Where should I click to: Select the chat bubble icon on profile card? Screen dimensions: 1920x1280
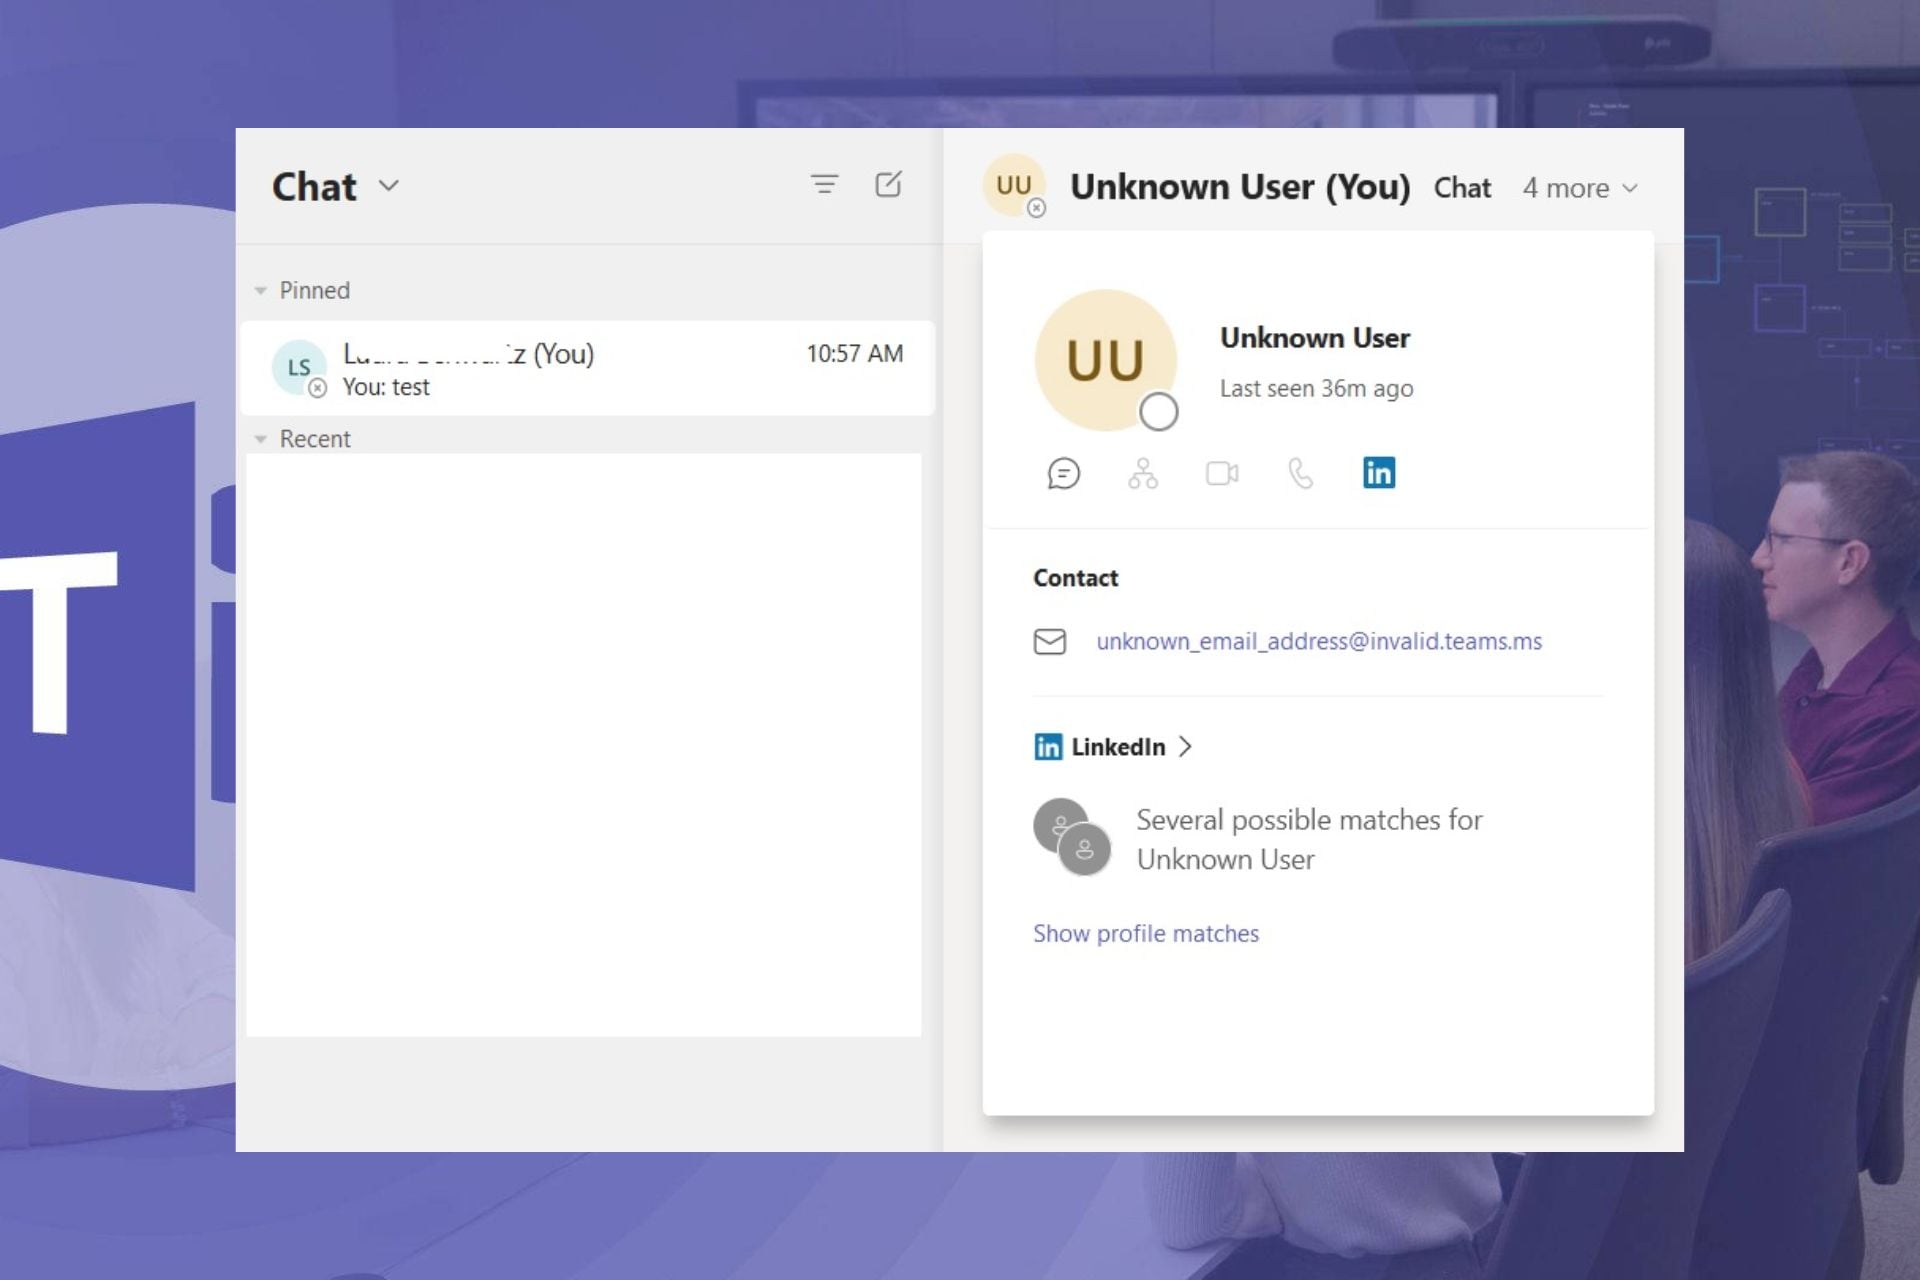point(1064,474)
